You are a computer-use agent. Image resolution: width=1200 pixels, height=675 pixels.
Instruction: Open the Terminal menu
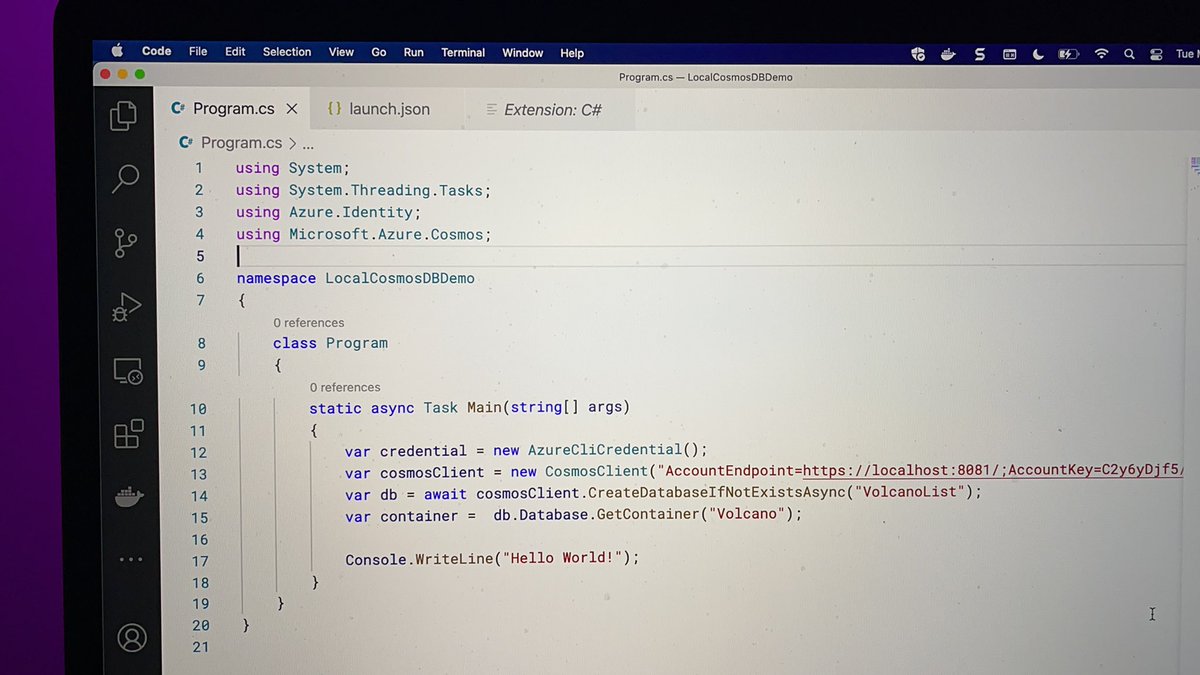tap(462, 52)
